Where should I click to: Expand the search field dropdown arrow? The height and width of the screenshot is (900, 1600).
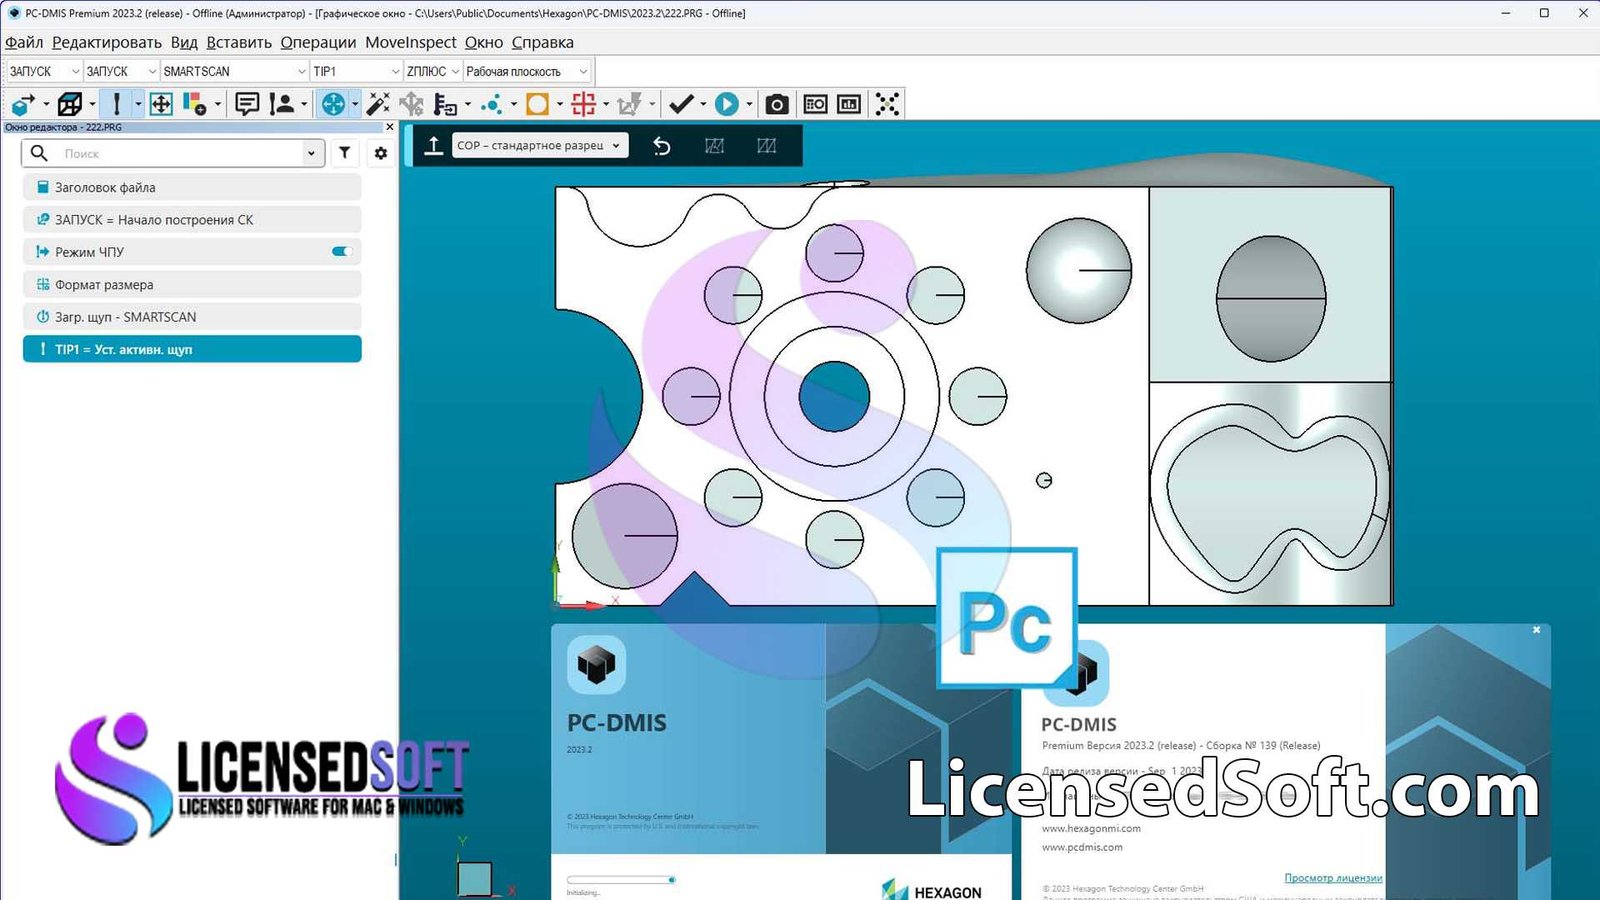(x=311, y=153)
